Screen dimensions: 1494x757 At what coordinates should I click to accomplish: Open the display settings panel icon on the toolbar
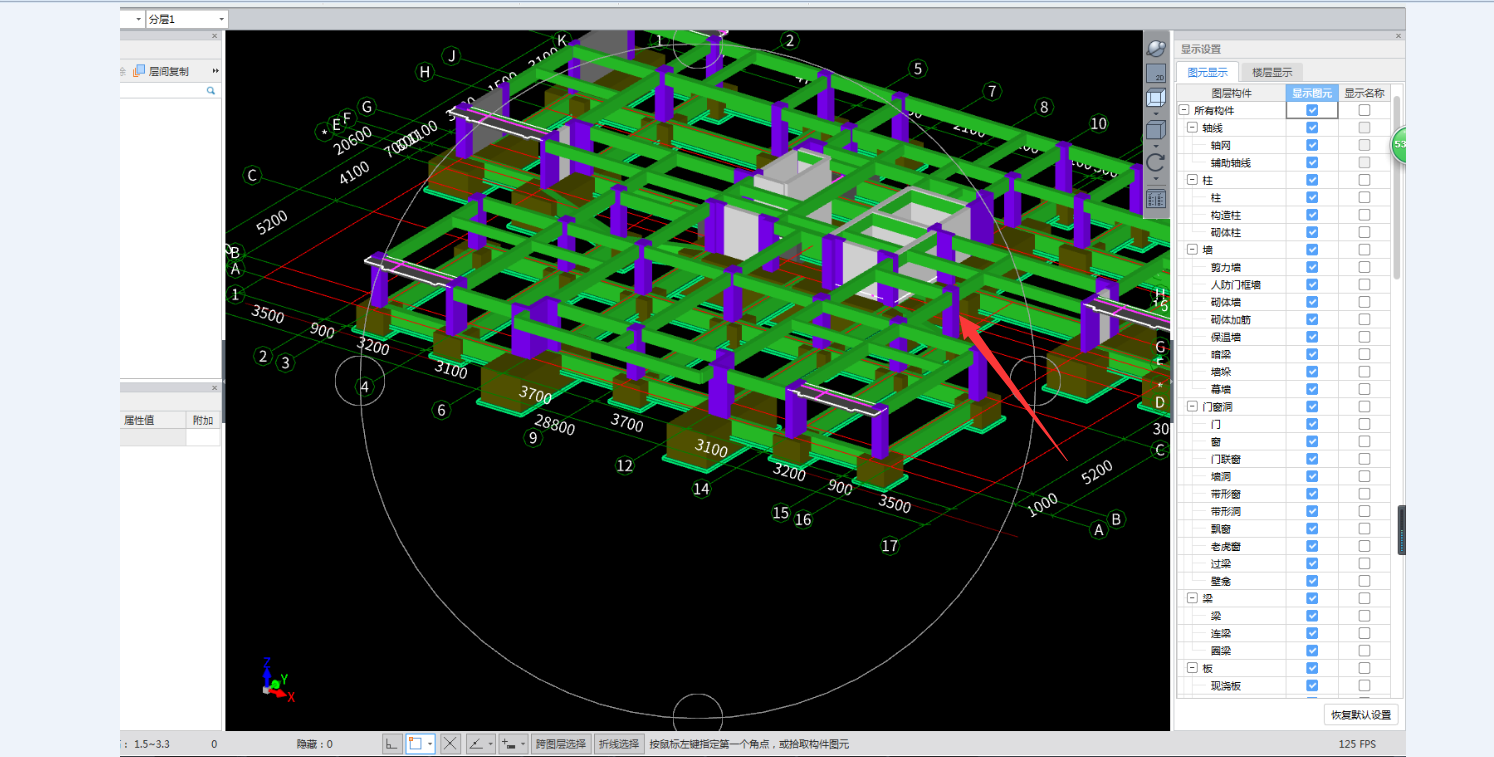[x=1156, y=199]
